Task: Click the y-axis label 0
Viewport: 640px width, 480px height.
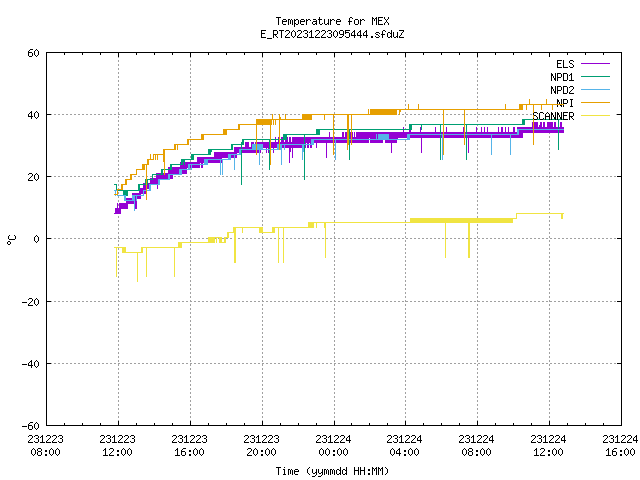Action: click(x=36, y=239)
